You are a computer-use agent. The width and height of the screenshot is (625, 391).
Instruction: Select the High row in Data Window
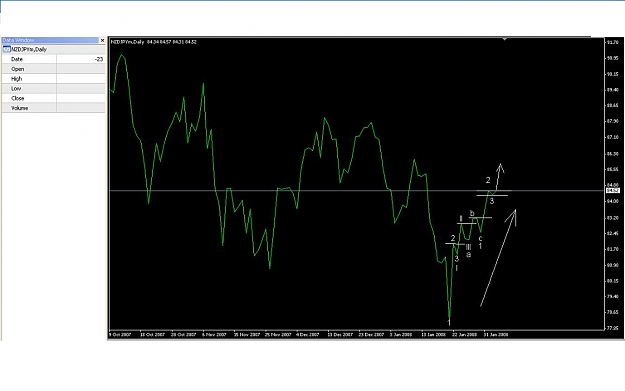[x=53, y=79]
